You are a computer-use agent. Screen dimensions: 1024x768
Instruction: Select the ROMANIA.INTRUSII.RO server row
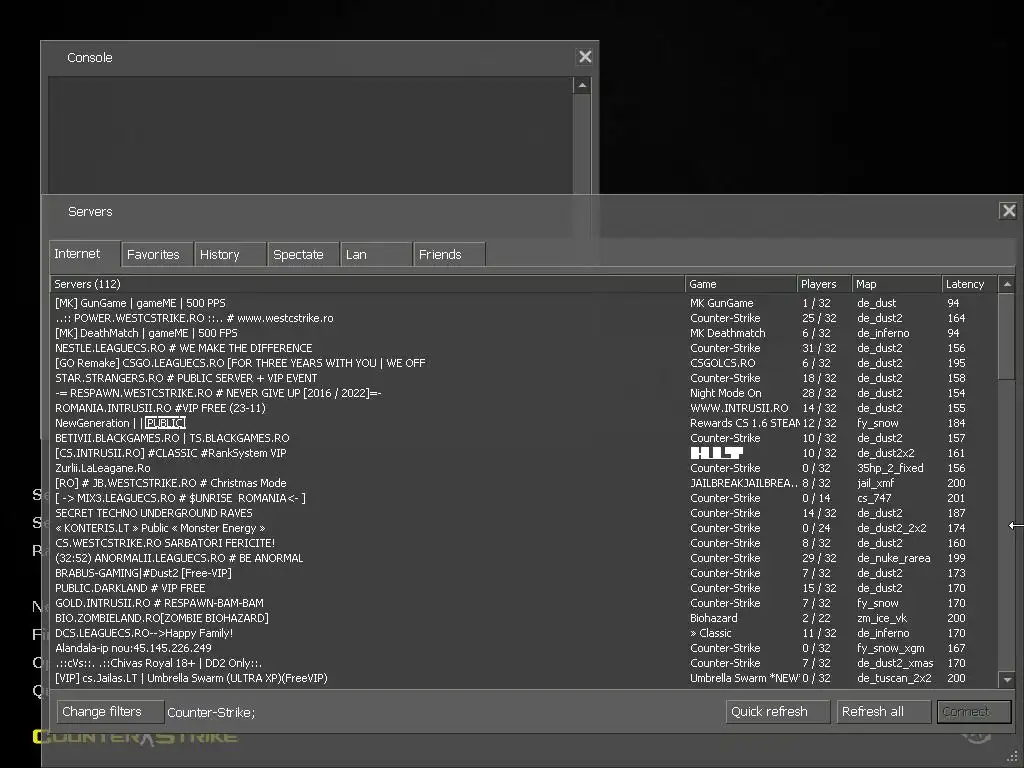[x=524, y=408]
